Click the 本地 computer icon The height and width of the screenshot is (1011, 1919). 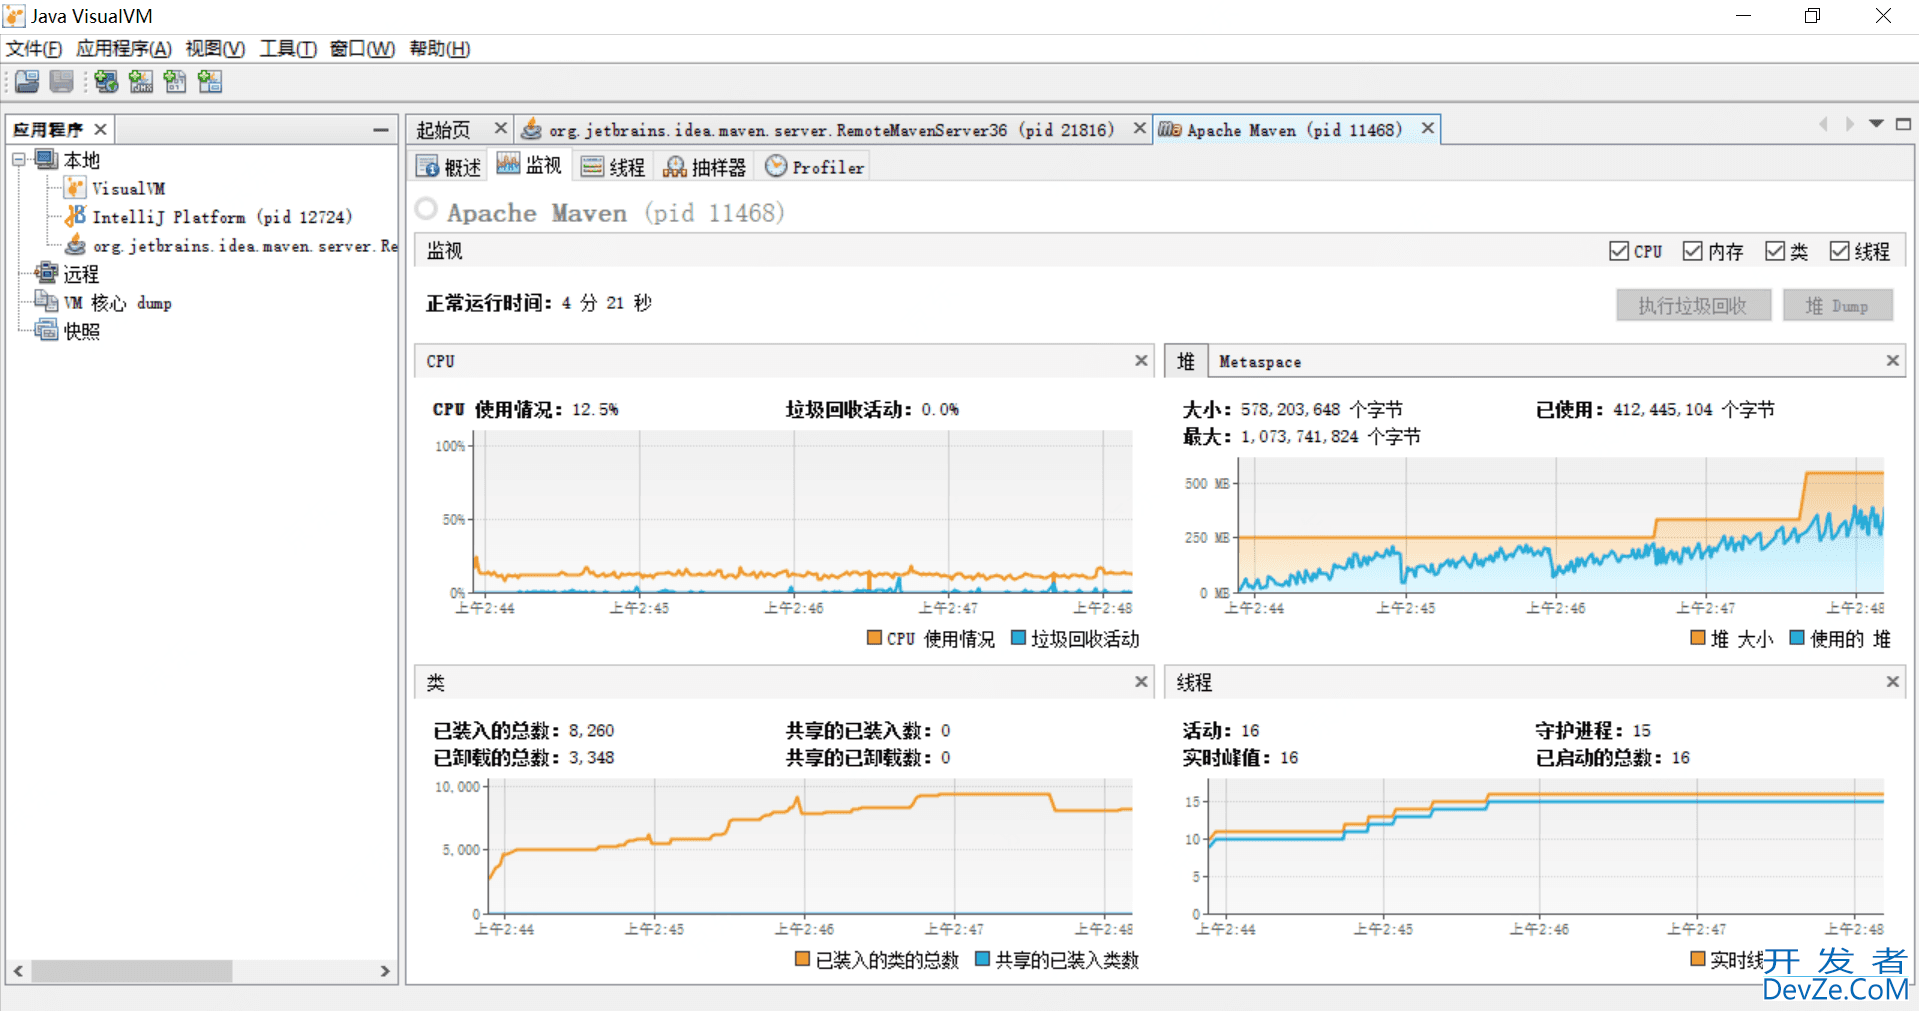(46, 159)
